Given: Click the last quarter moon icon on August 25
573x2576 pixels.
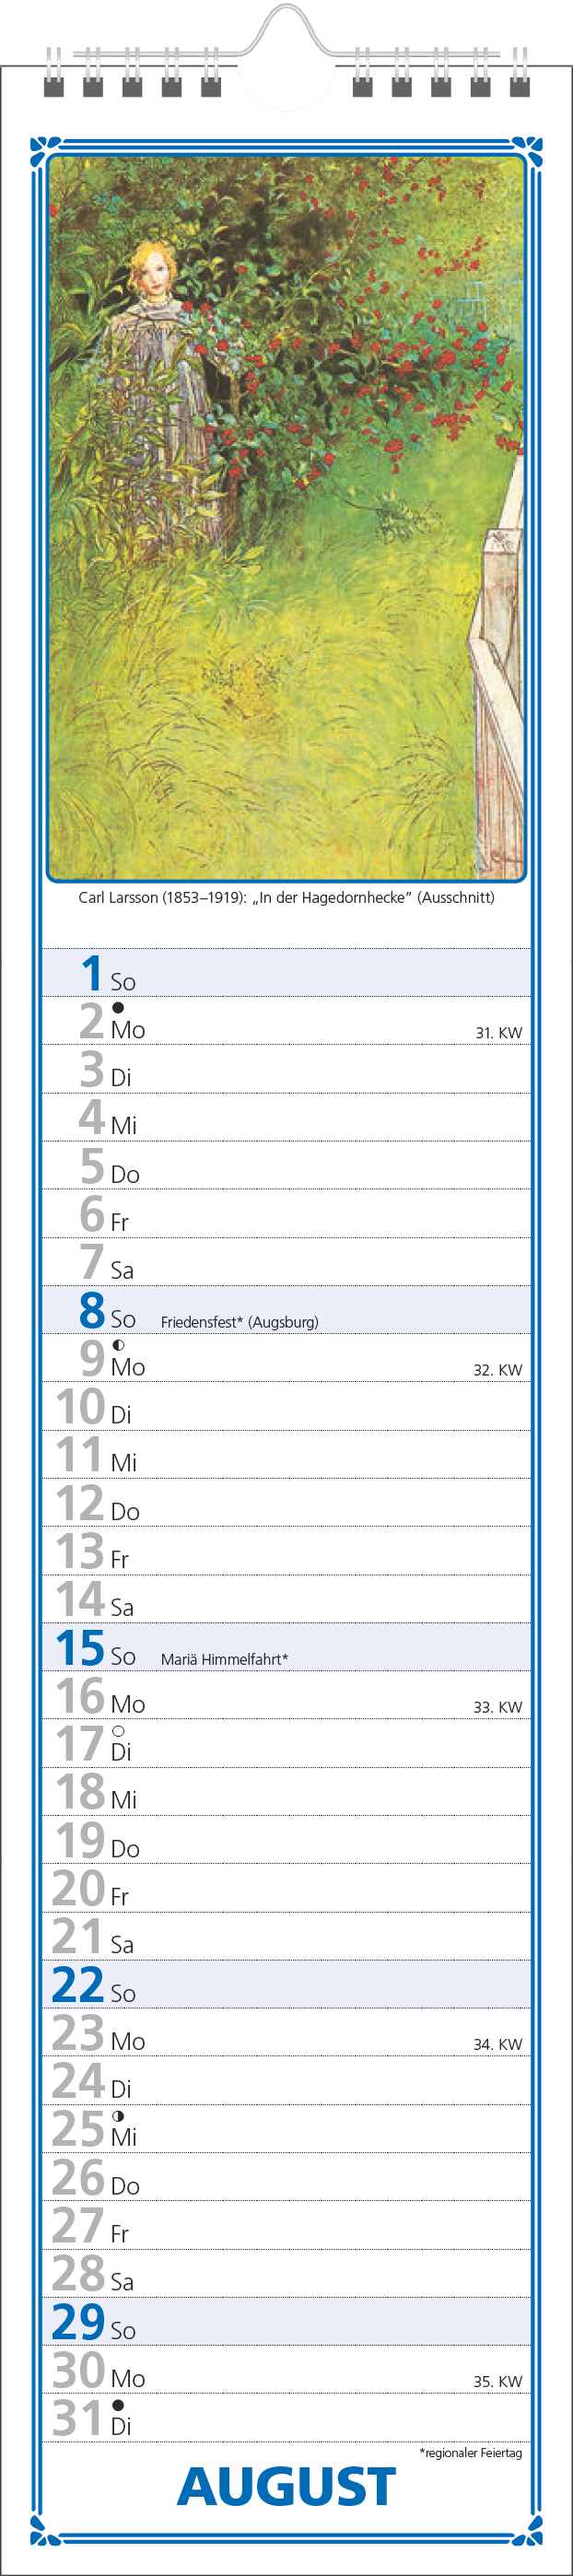Looking at the screenshot, I should click(x=118, y=2115).
